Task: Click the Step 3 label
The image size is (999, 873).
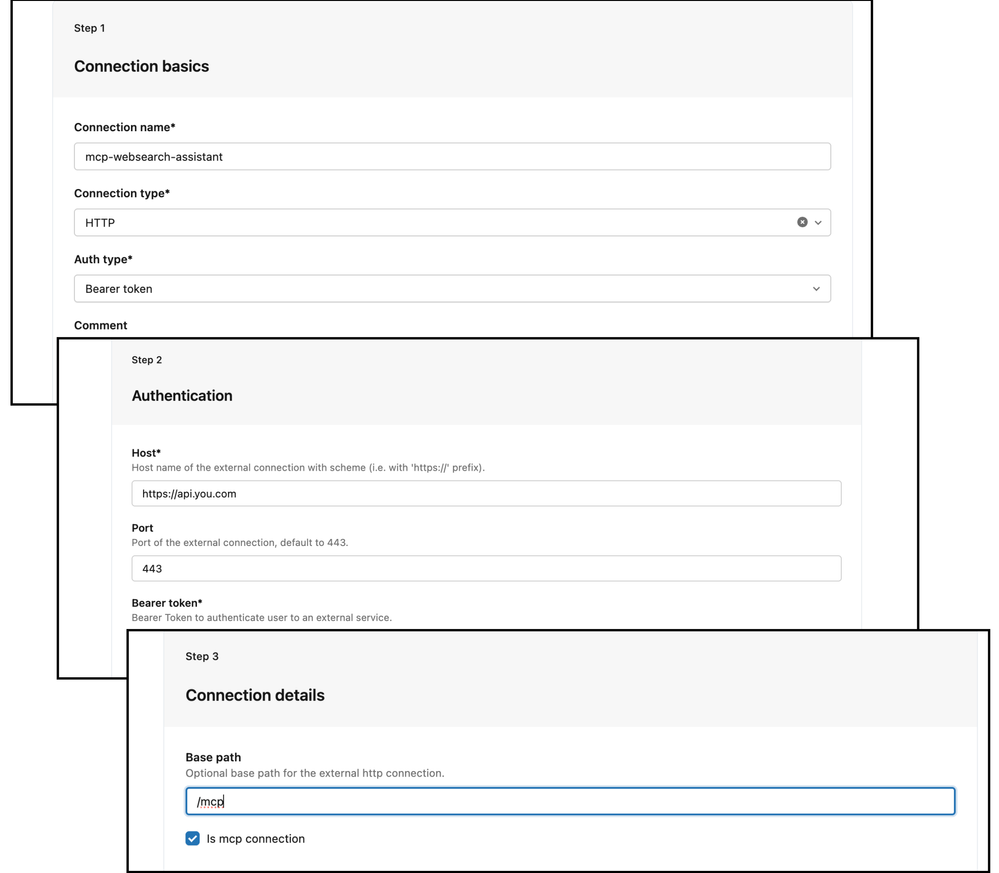Action: tap(202, 657)
